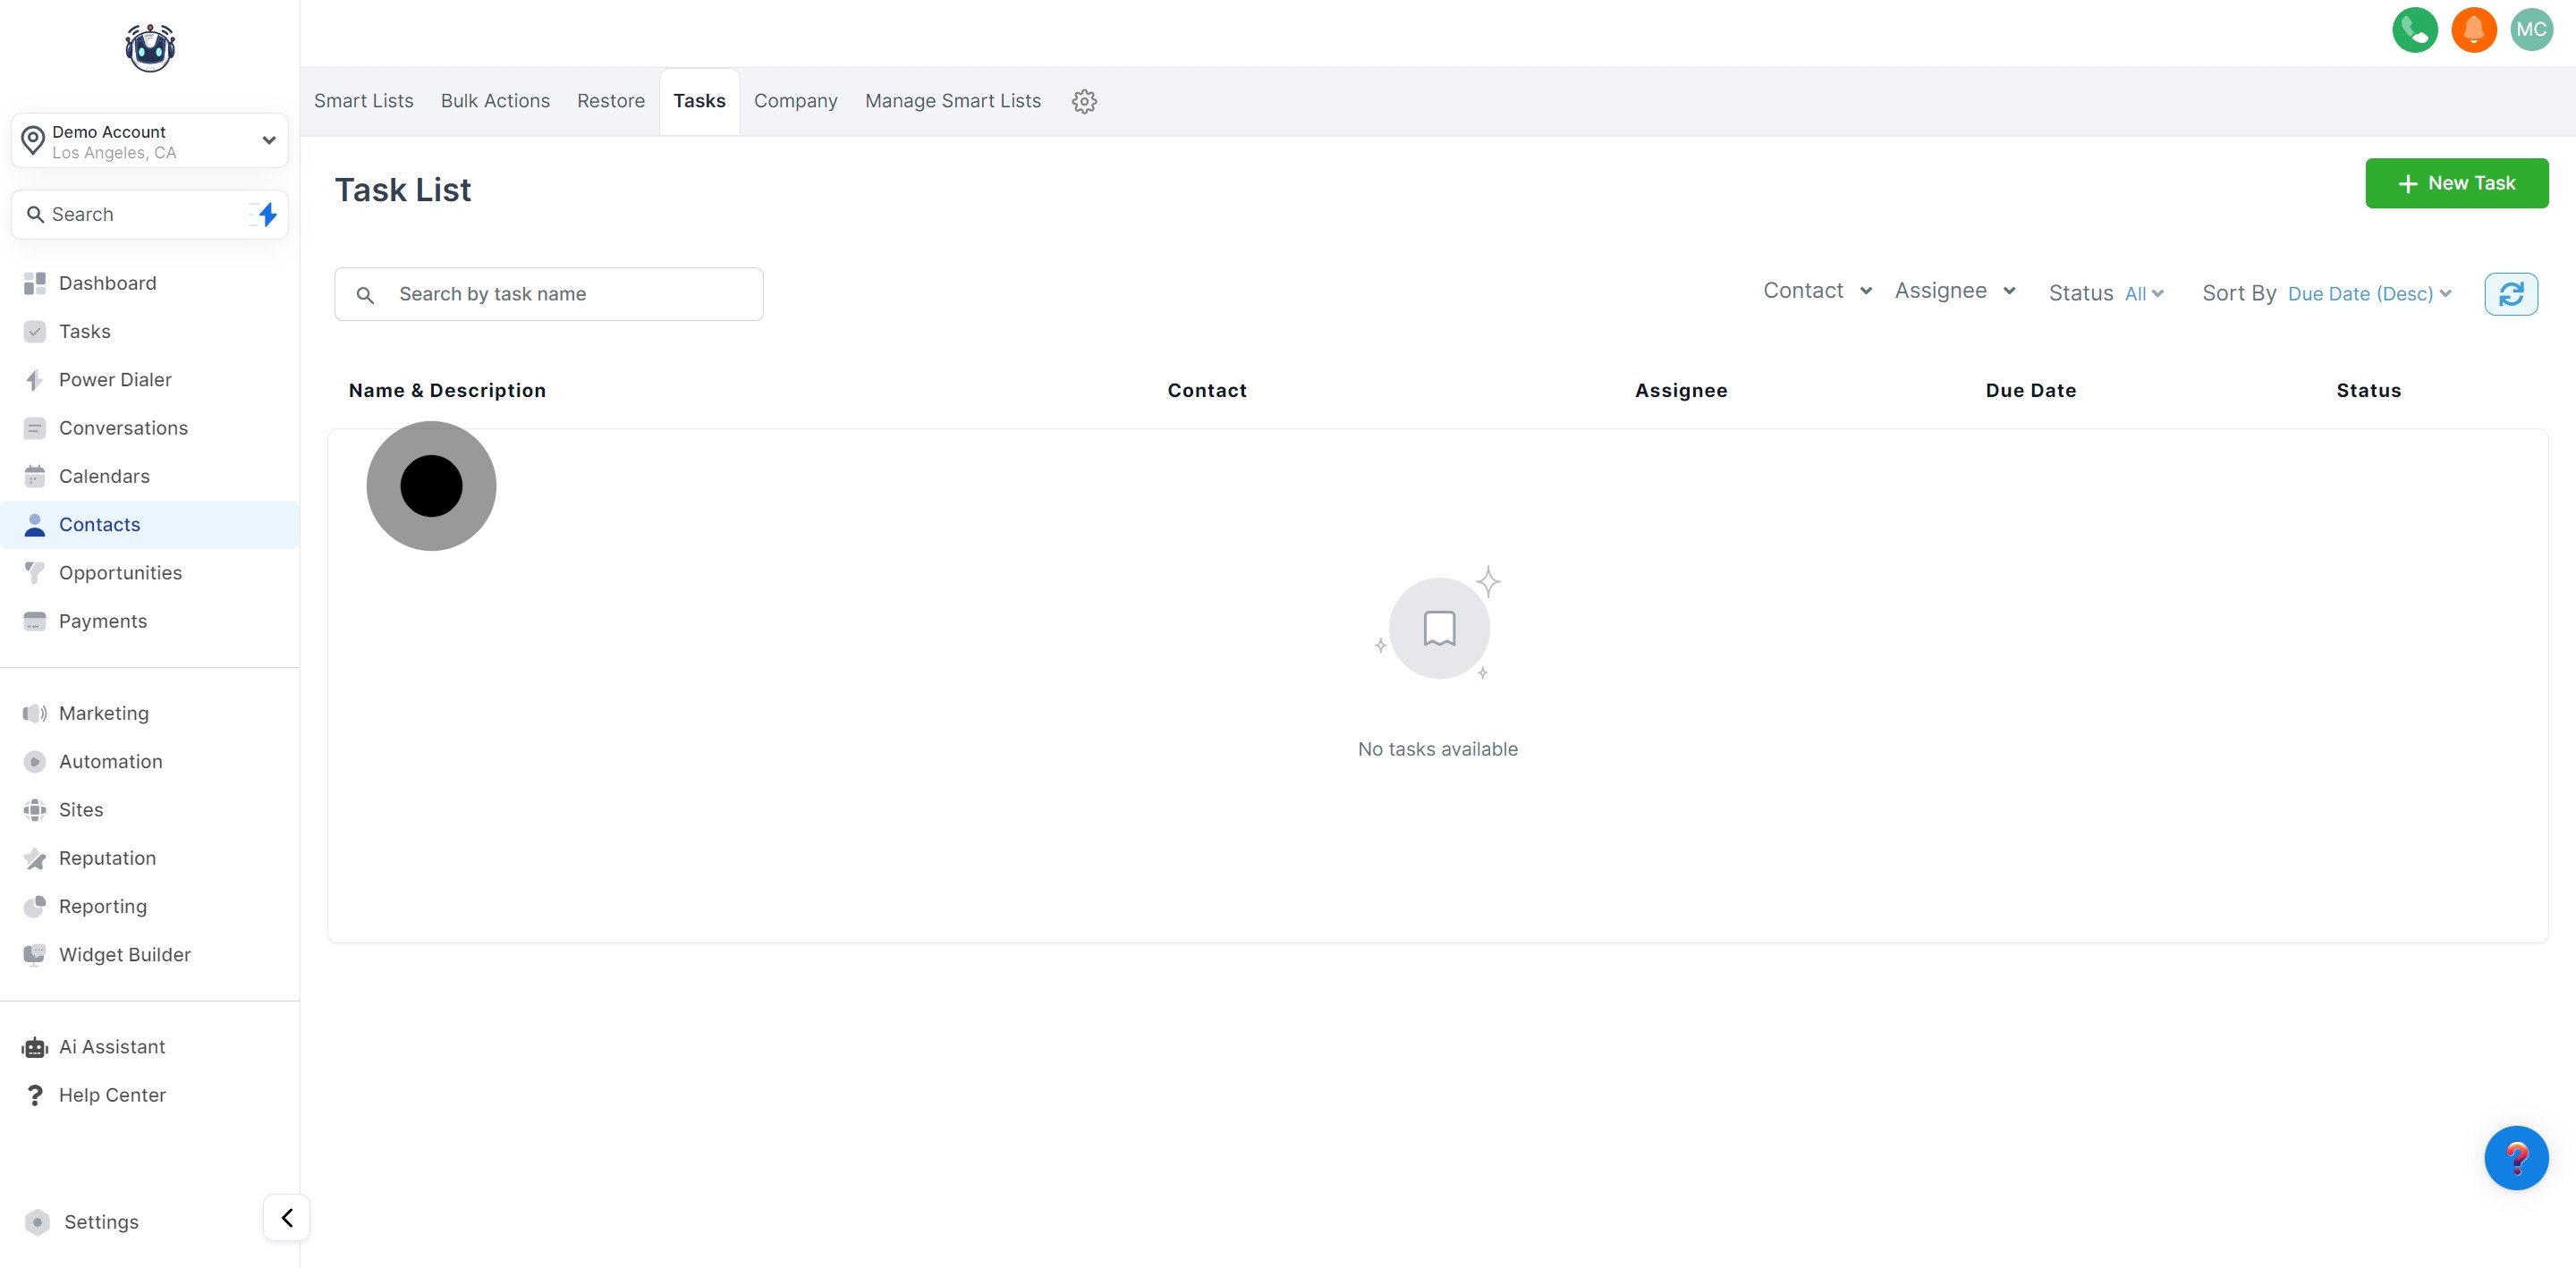Go to Power Dialer in sidebar

[x=114, y=380]
